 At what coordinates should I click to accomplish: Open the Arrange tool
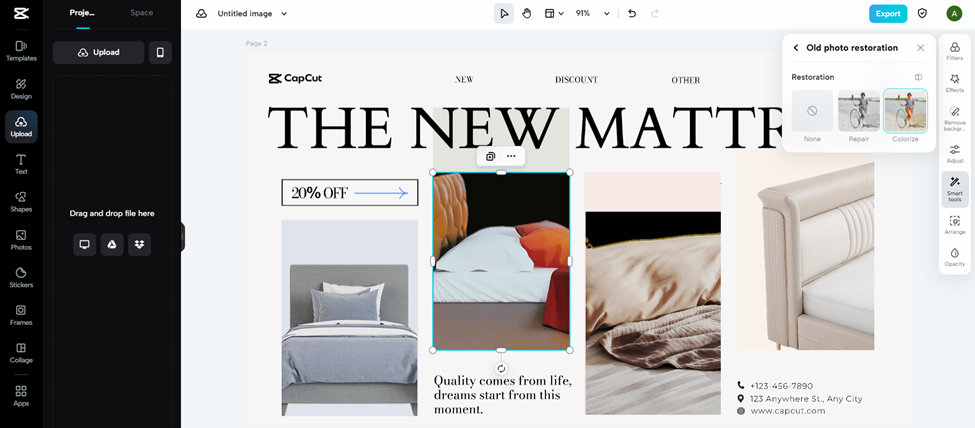(954, 225)
